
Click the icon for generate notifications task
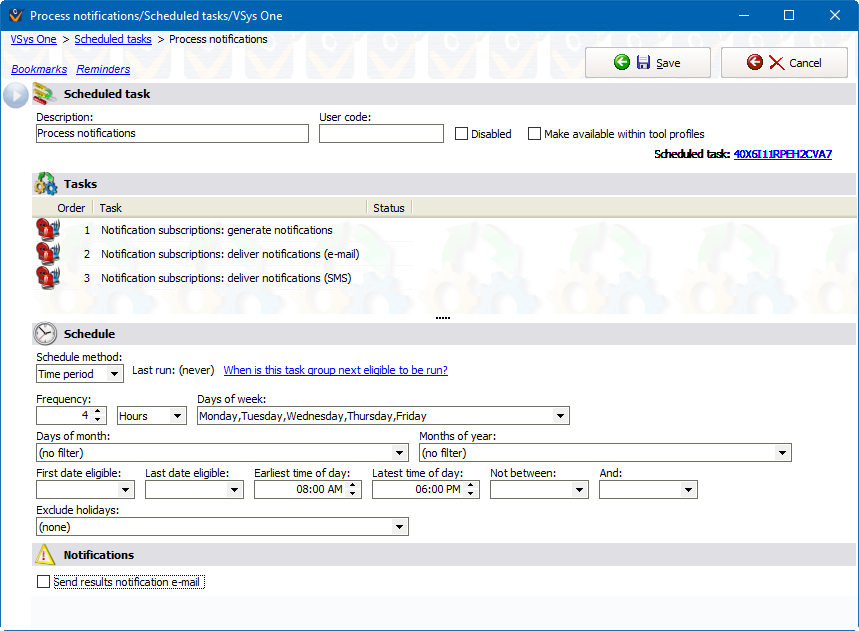46,230
